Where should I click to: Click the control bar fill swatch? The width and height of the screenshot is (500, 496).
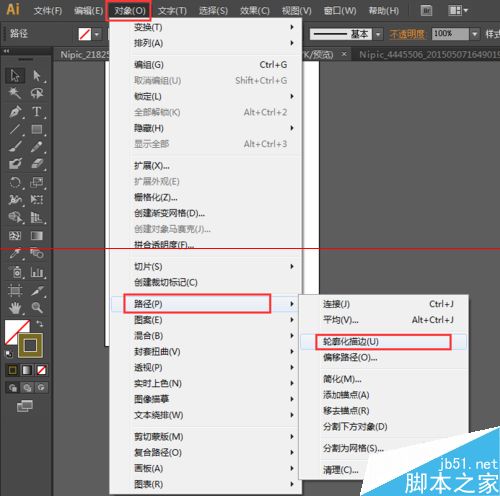[85, 34]
